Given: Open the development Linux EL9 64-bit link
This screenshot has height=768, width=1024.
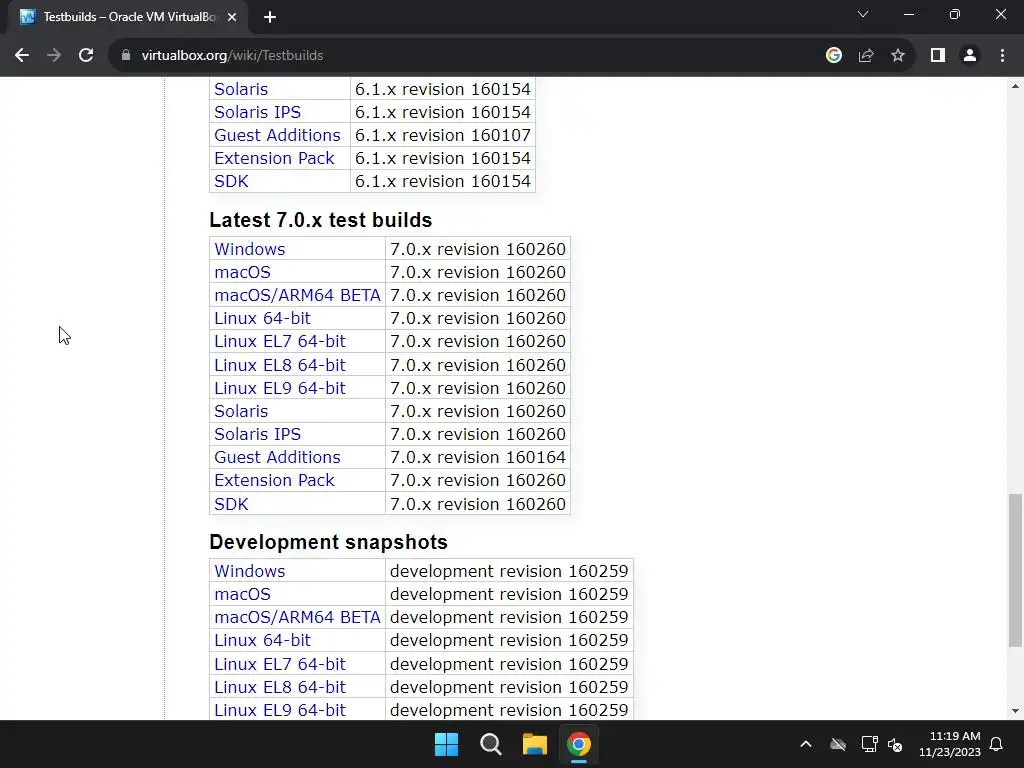Looking at the screenshot, I should pyautogui.click(x=280, y=710).
